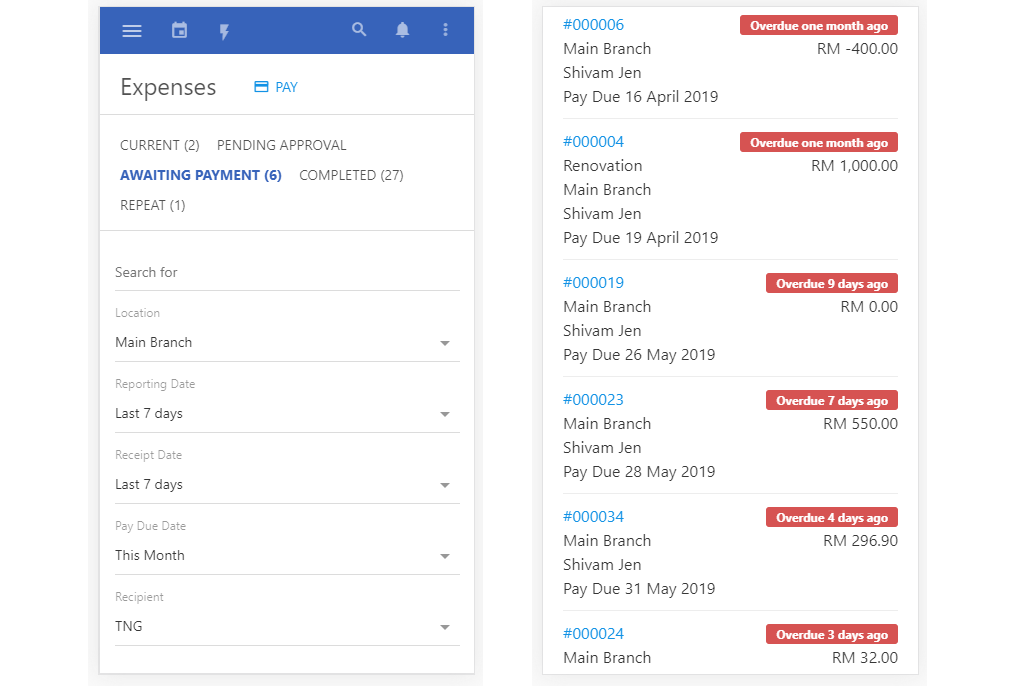This screenshot has width=1029, height=686.
Task: Expand the Reporting Date selector
Action: (286, 413)
